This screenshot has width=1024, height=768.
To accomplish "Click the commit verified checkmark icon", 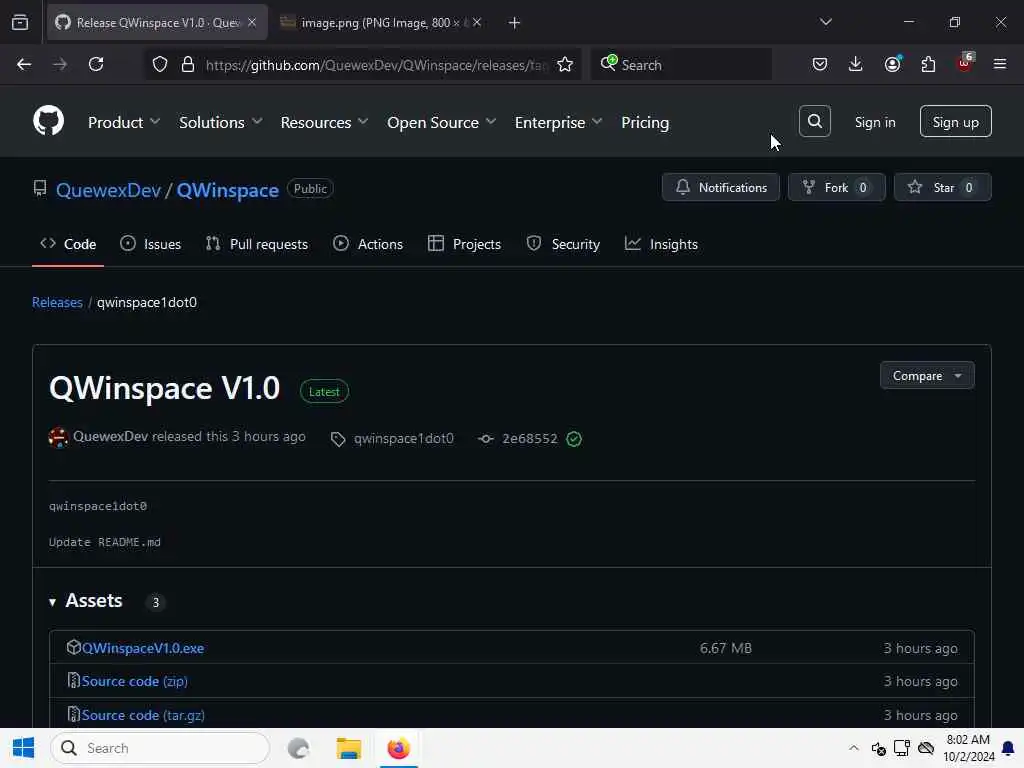I will (574, 439).
